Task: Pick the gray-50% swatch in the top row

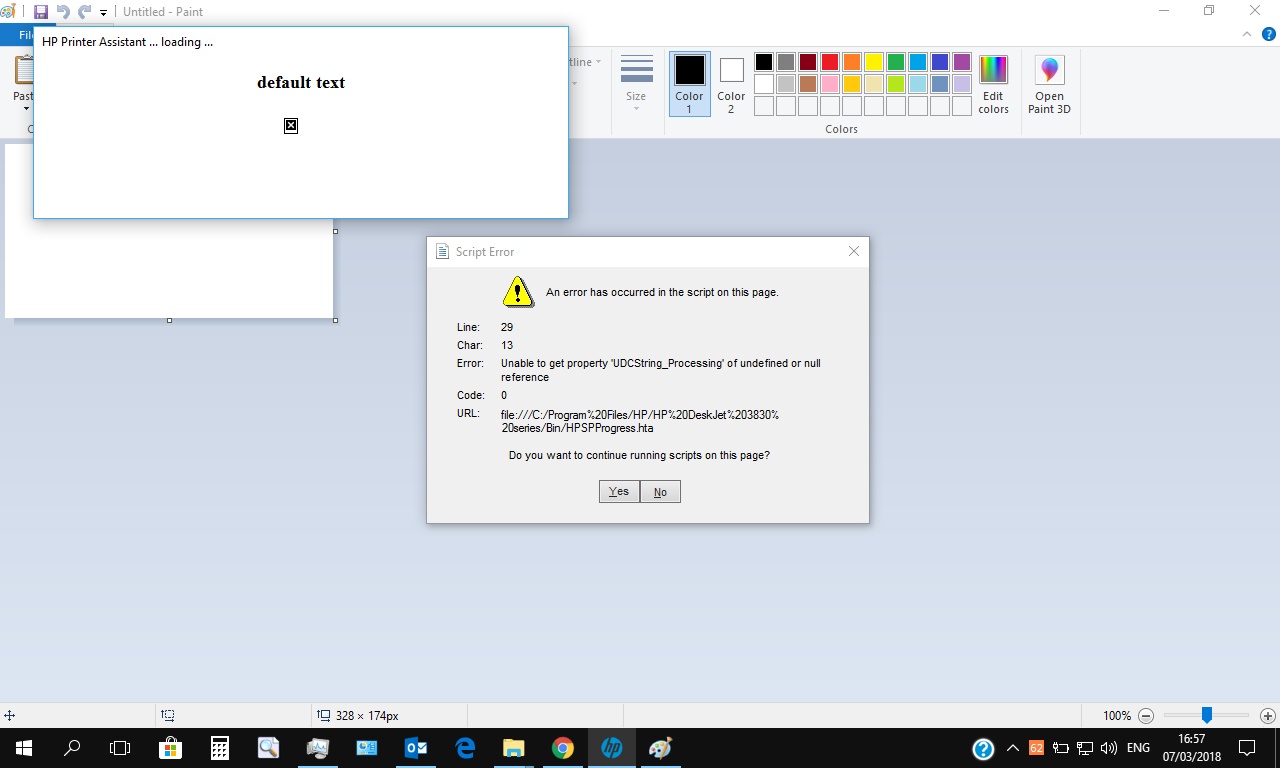Action: 786,62
